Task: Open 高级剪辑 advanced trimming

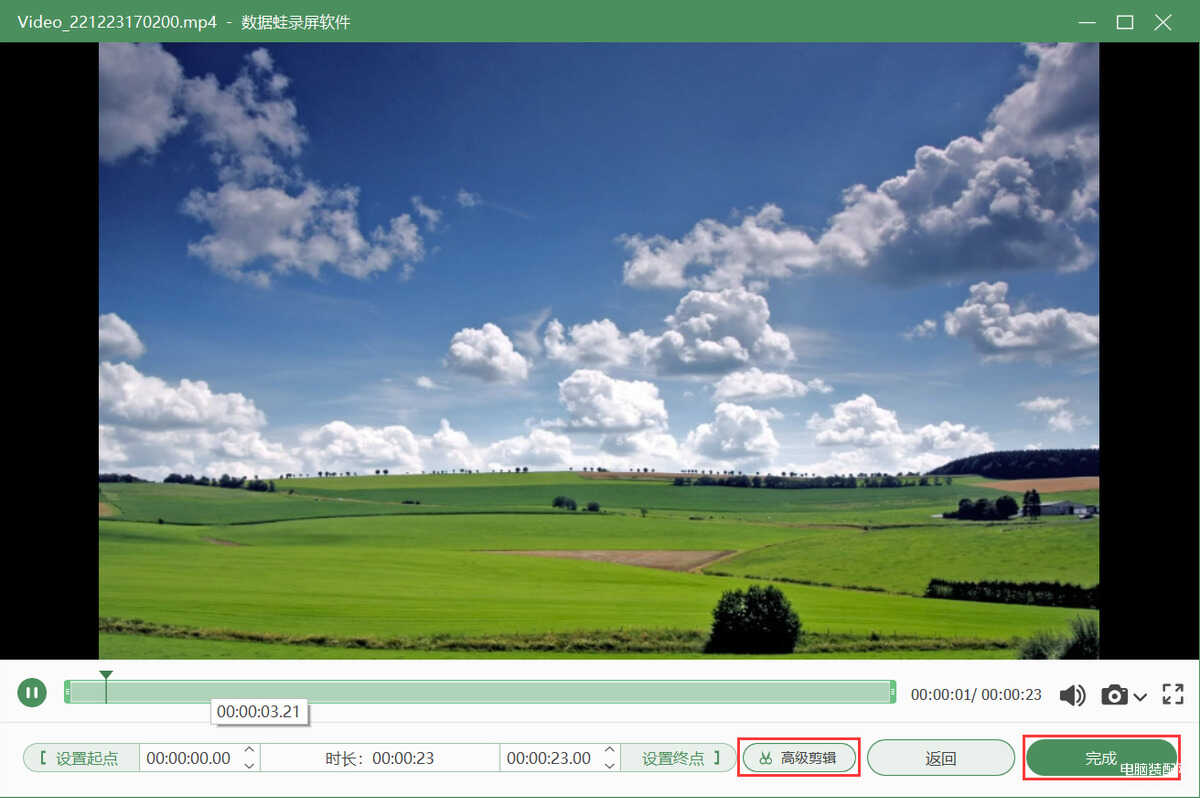Action: pos(799,758)
